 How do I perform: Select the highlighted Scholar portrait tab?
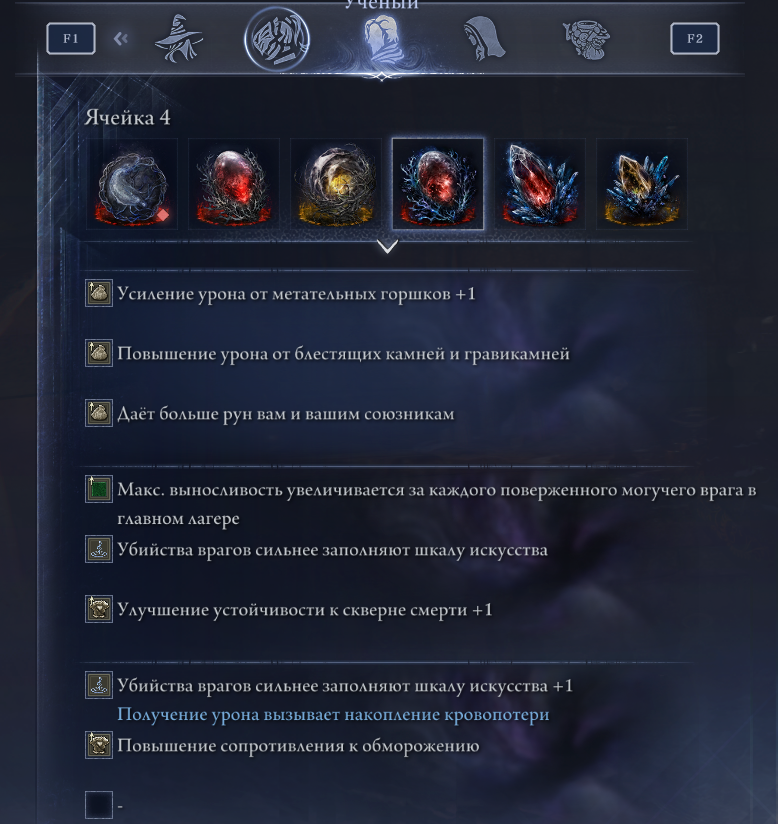pyautogui.click(x=382, y=38)
